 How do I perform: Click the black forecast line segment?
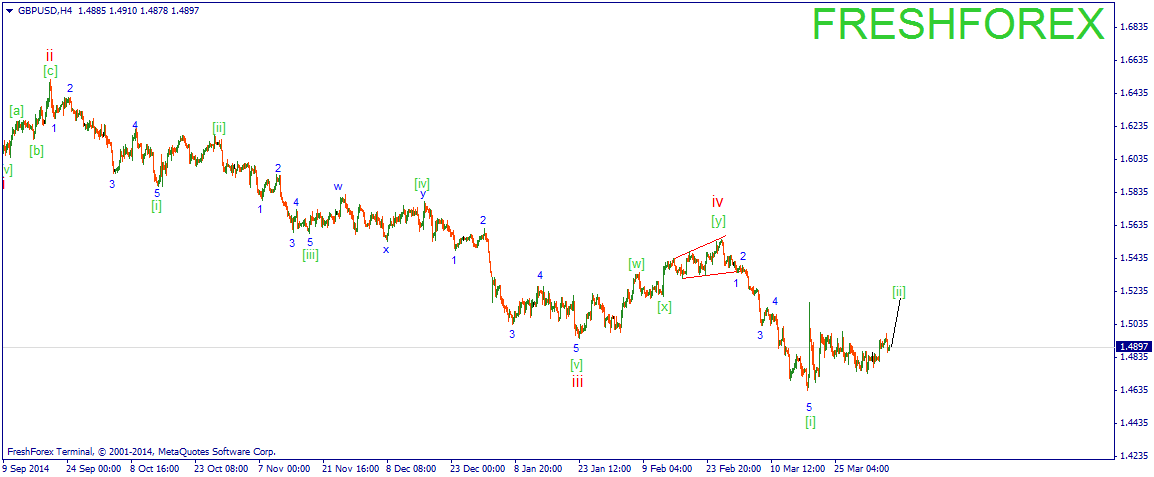click(896, 324)
